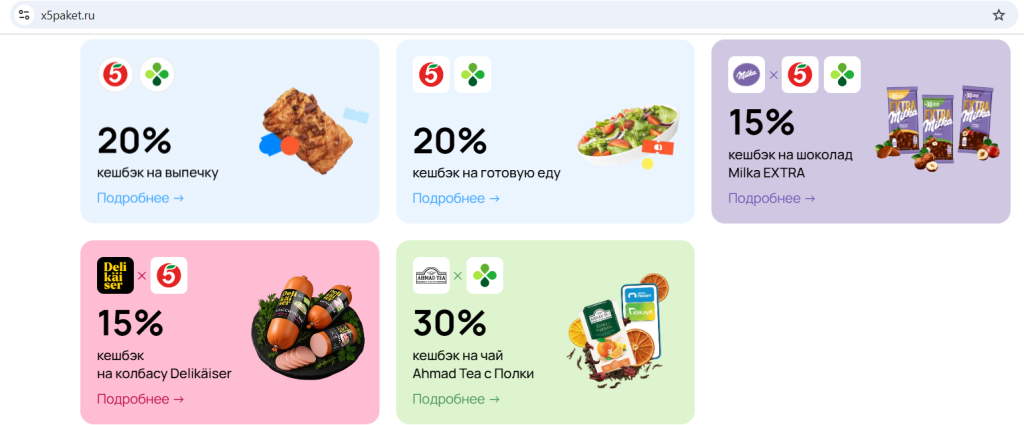
Task: Click the Milka brand logo
Action: click(x=746, y=74)
